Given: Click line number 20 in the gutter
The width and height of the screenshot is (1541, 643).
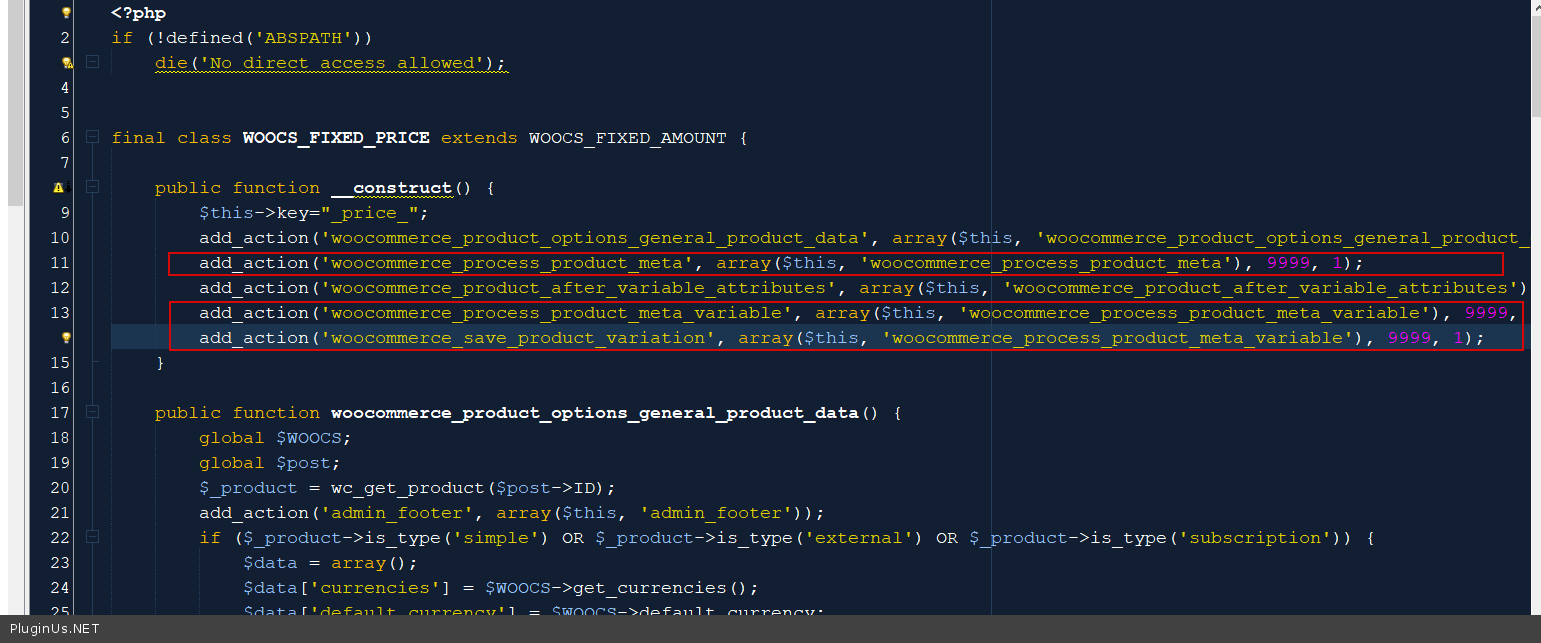Looking at the screenshot, I should pyautogui.click(x=59, y=488).
